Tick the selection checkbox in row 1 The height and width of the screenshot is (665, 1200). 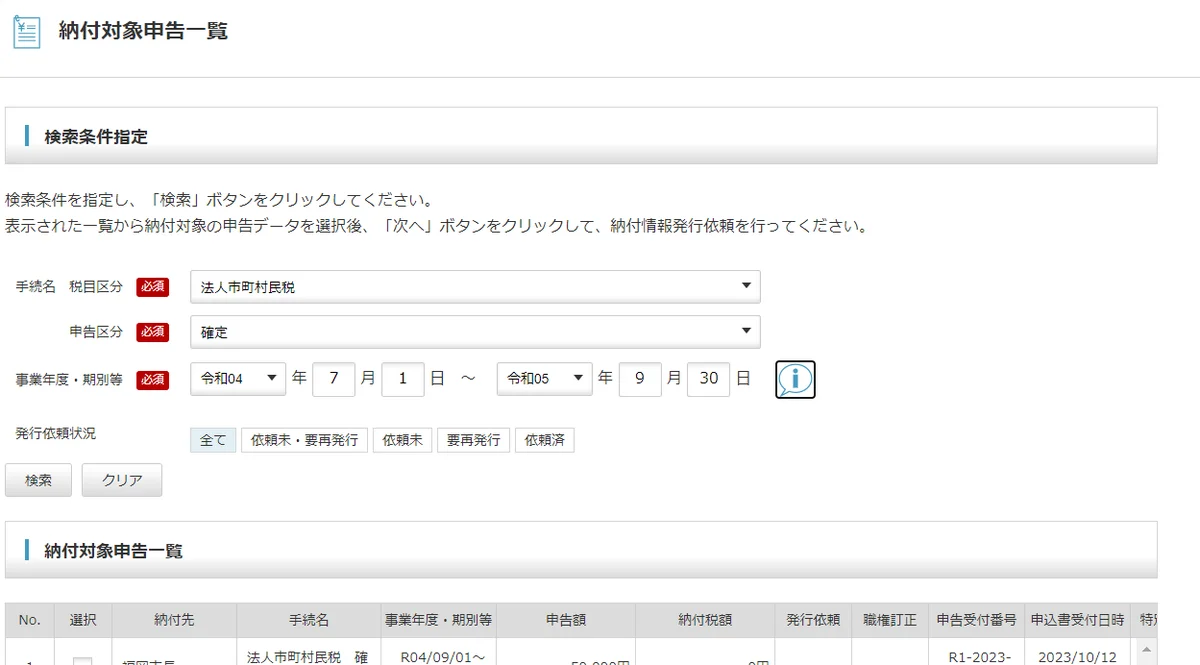click(x=83, y=661)
